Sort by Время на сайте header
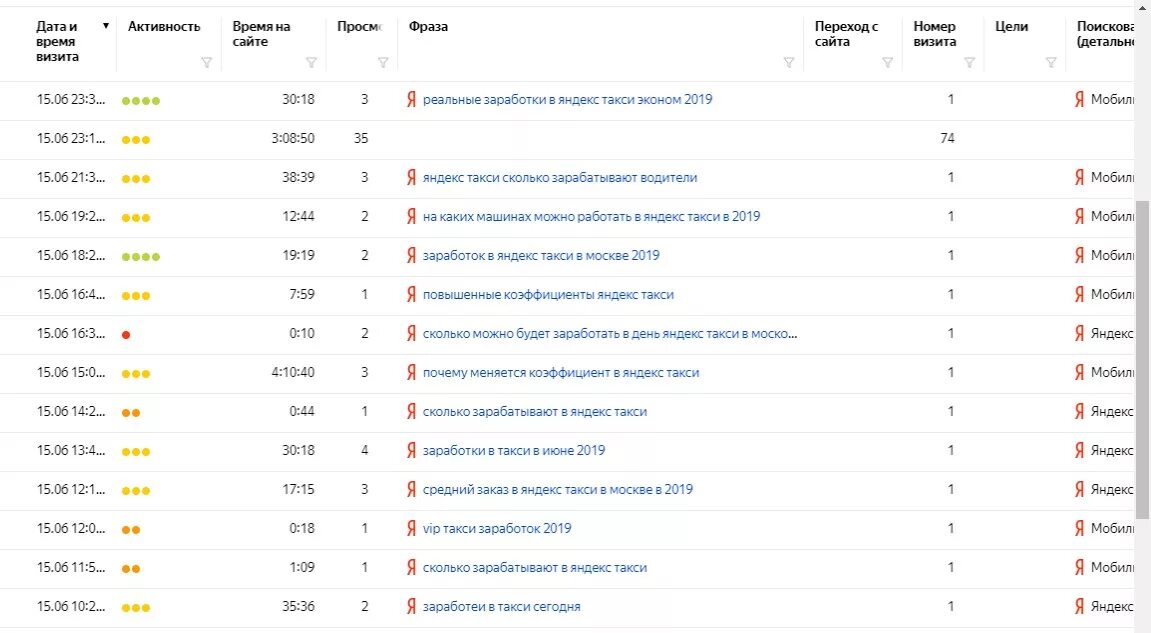This screenshot has height=633, width=1151. point(261,34)
